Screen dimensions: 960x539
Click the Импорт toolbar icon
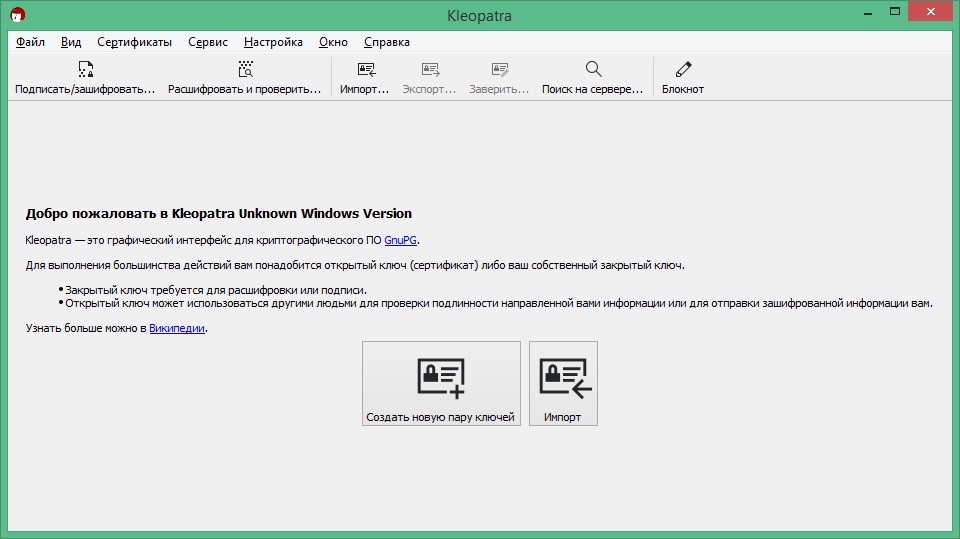pos(366,69)
